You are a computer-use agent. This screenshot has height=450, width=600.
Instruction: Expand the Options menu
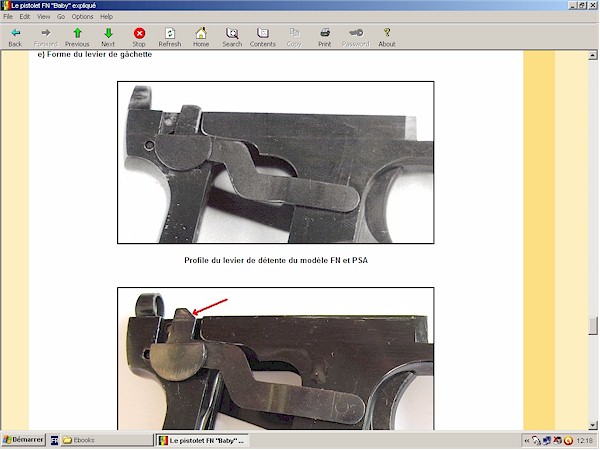pyautogui.click(x=83, y=17)
